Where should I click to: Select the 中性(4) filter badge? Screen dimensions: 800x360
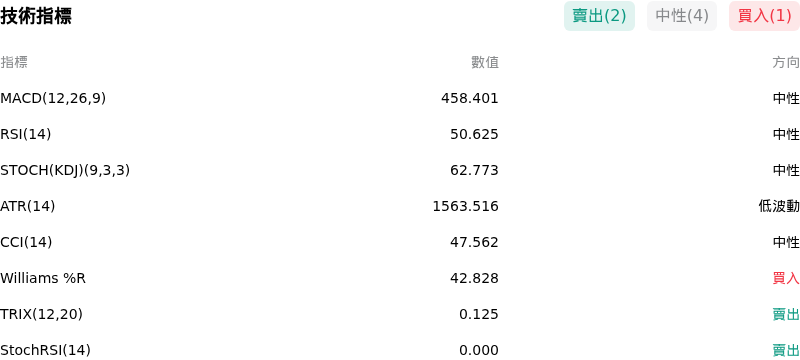coord(682,16)
